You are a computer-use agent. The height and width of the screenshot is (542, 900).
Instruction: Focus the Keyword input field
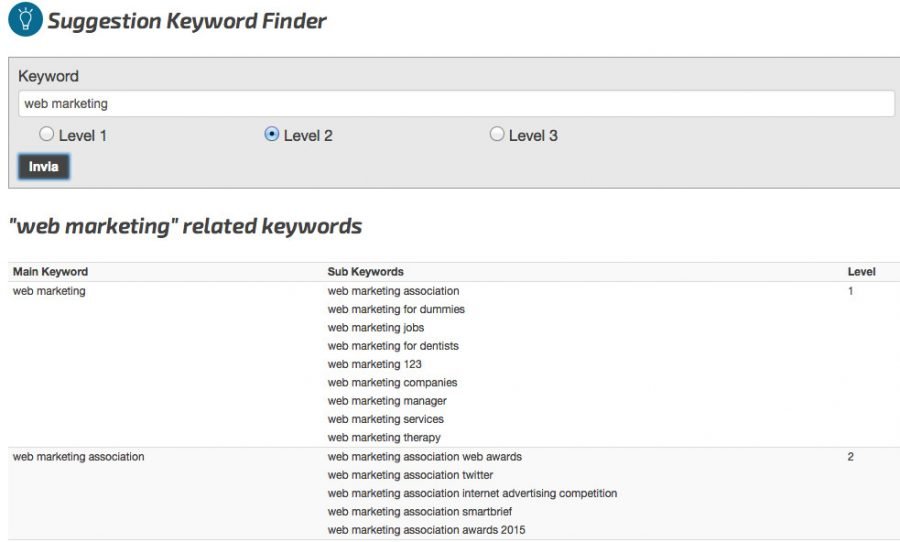456,104
